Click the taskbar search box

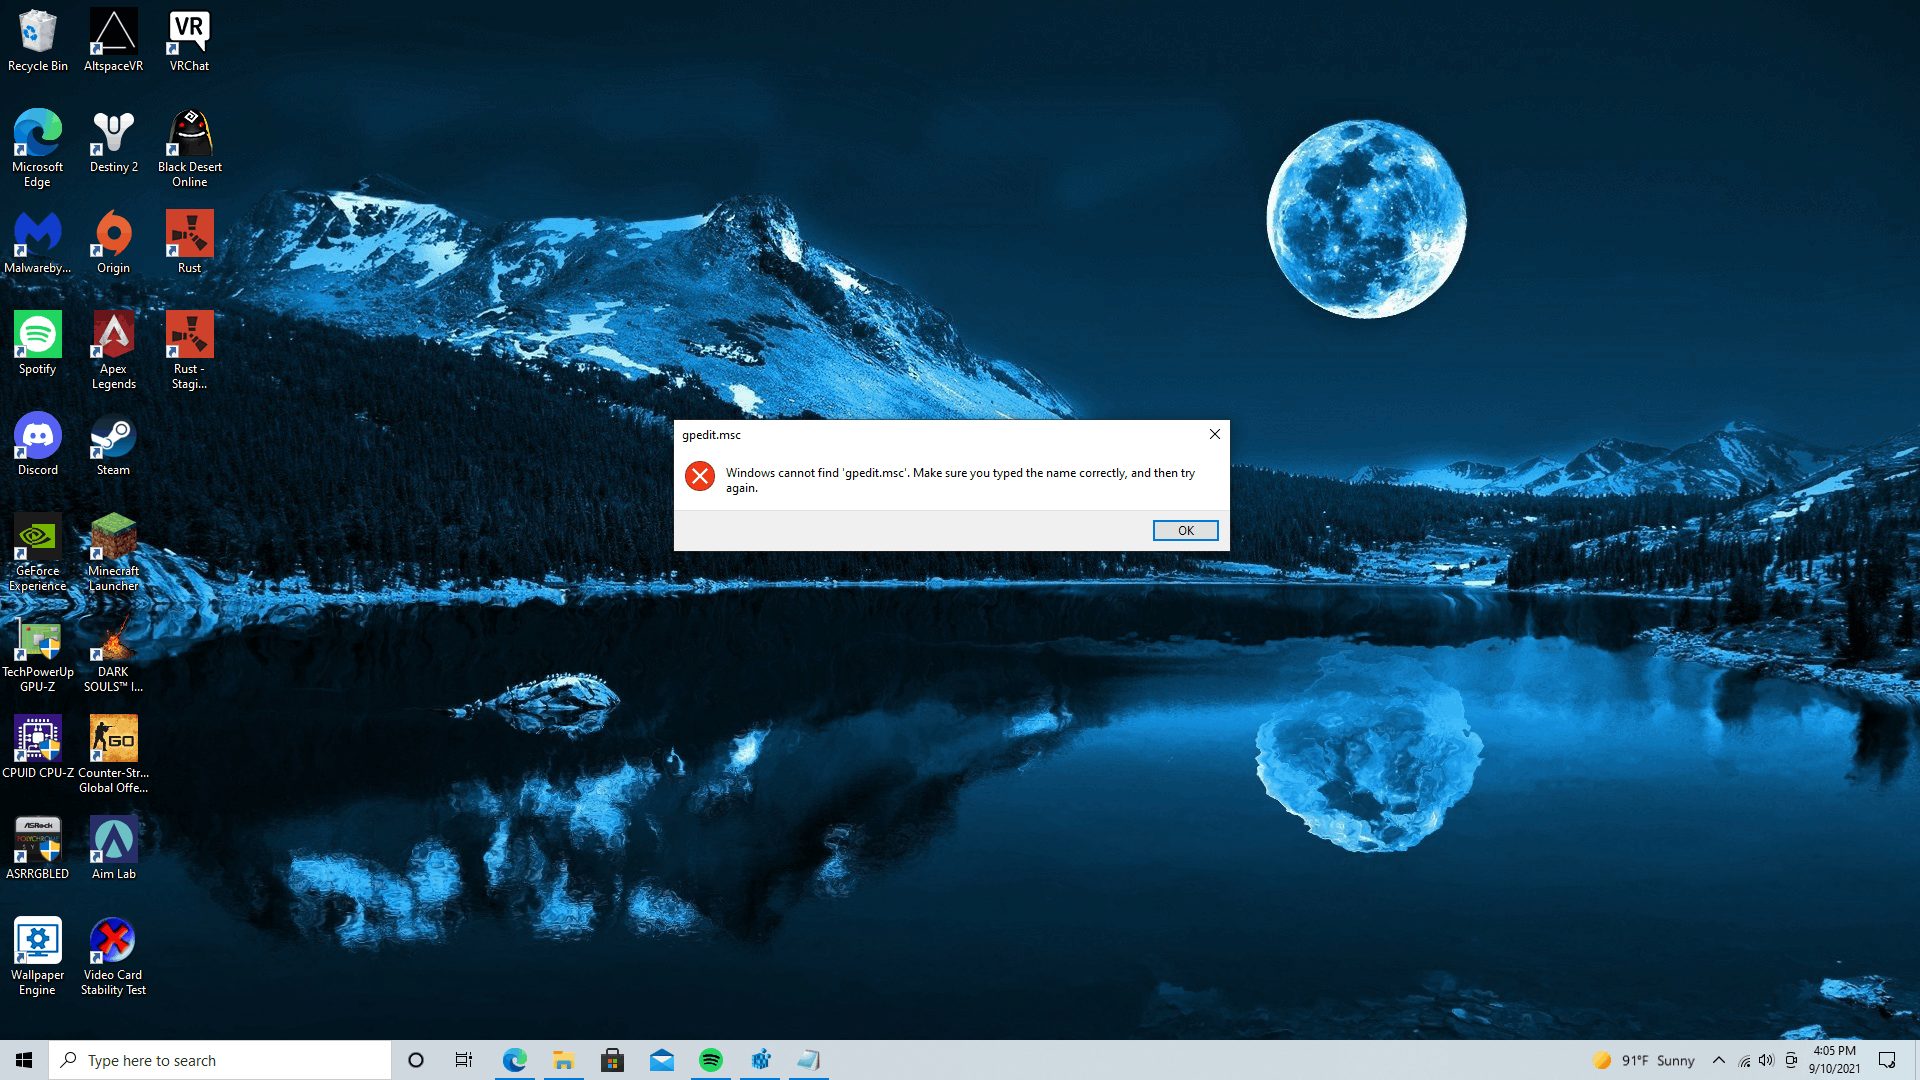[220, 1060]
